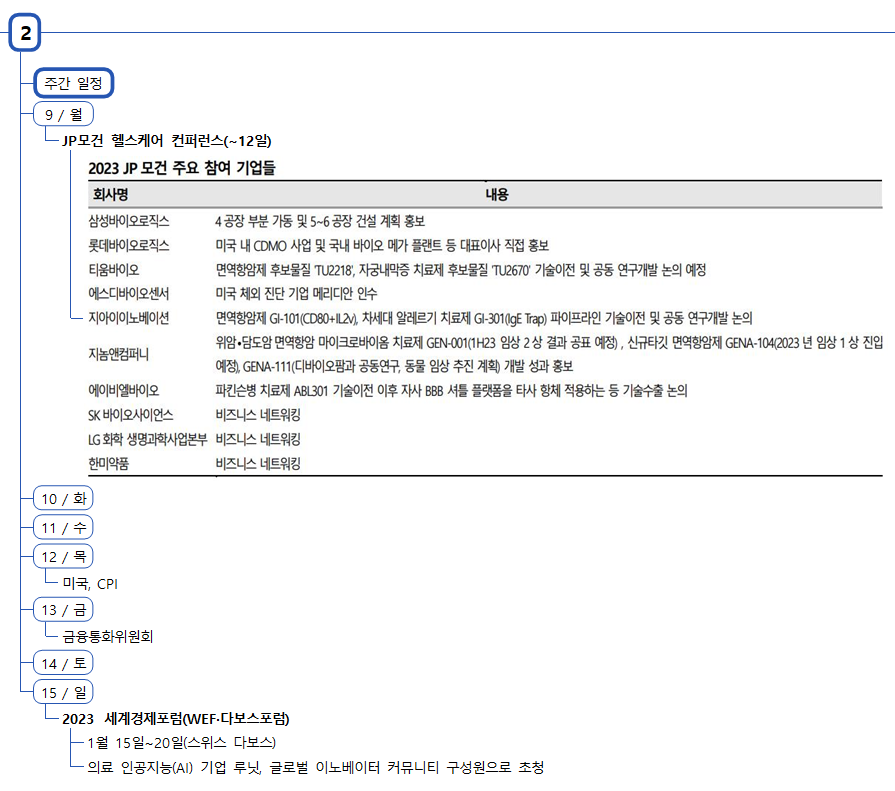The image size is (895, 791).
Task: Click the 내용 column header
Action: [x=497, y=195]
